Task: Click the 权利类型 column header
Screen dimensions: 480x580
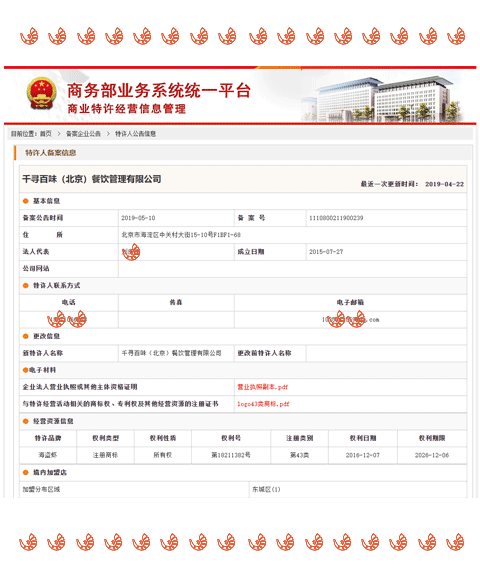Action: tap(105, 438)
